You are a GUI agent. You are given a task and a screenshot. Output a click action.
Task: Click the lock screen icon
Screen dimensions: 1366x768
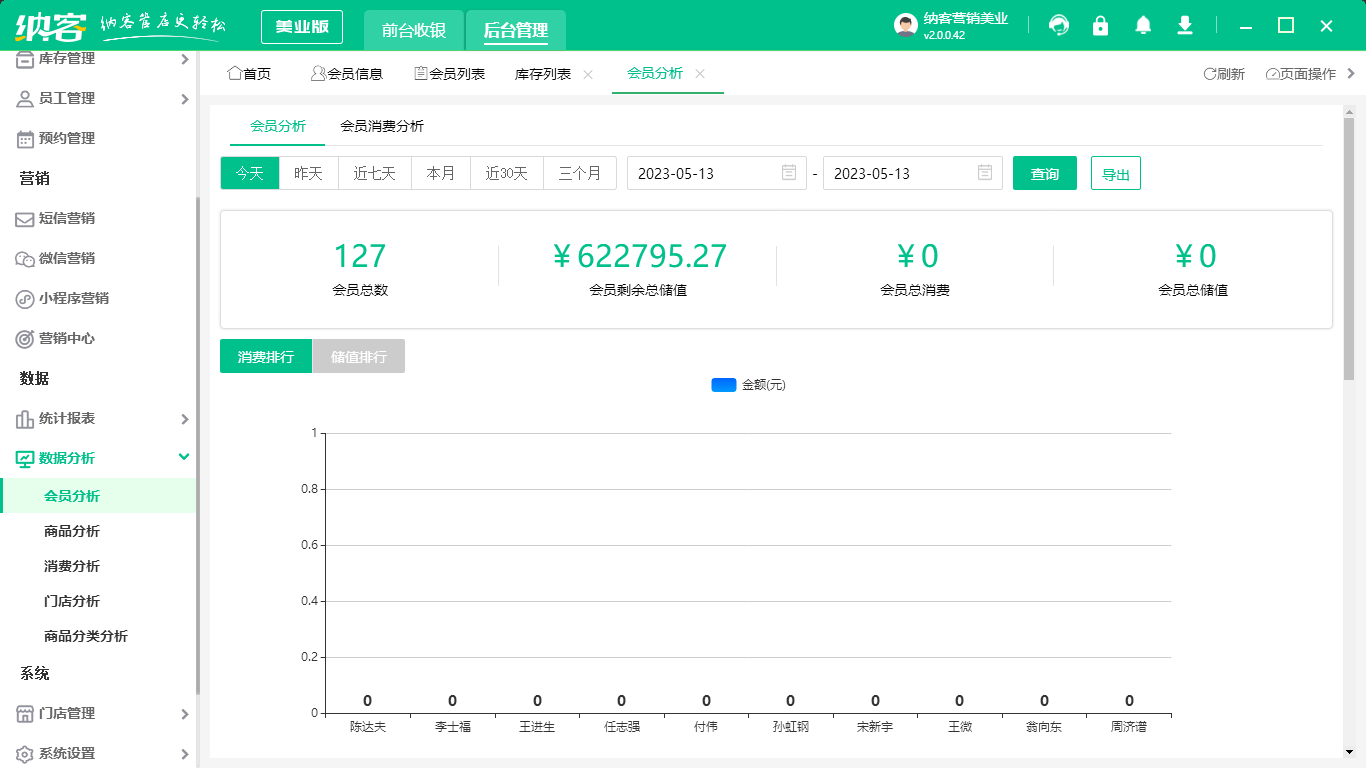coord(1101,26)
